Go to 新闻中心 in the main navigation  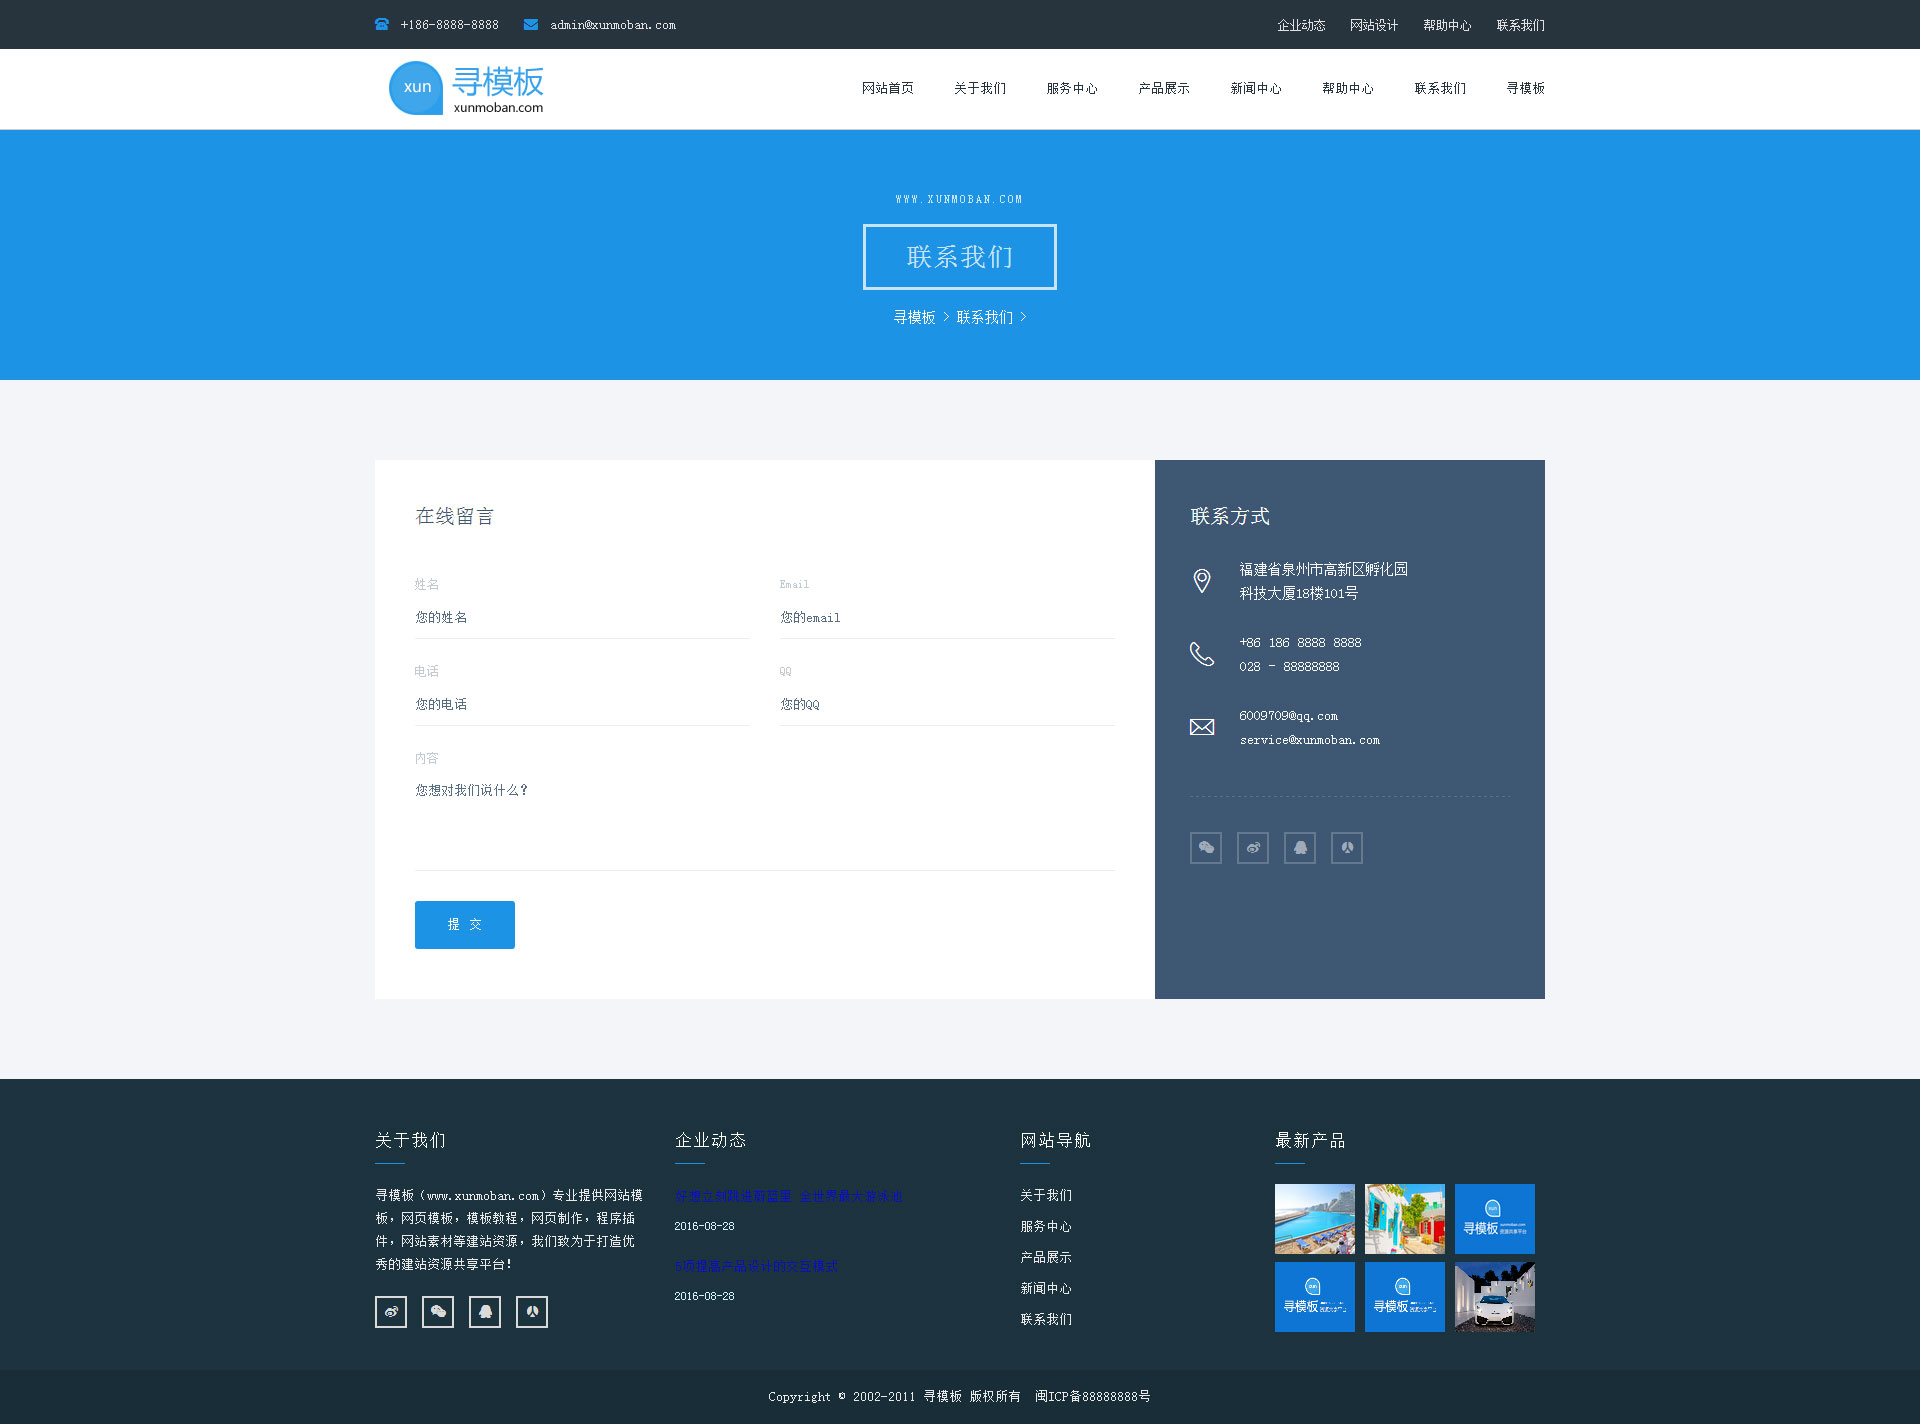1256,89
